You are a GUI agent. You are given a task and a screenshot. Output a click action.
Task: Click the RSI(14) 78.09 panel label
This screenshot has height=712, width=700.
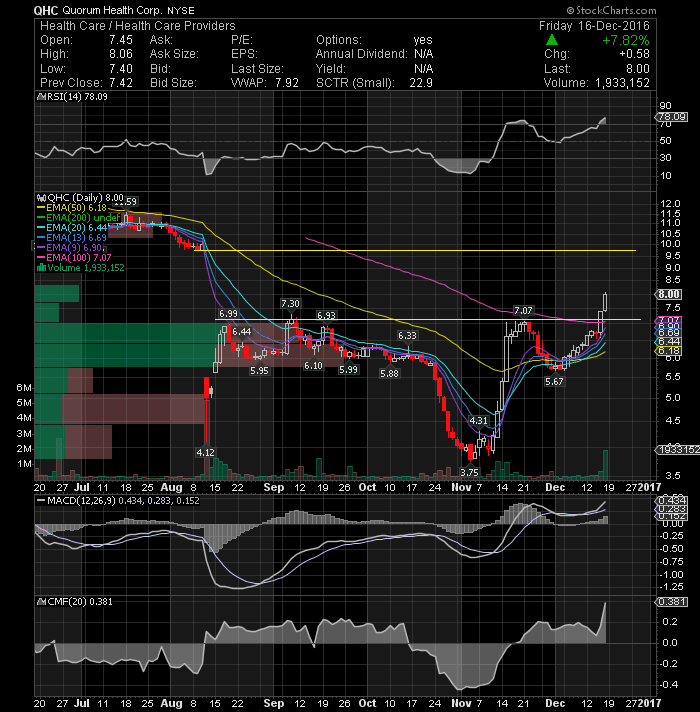click(x=76, y=97)
